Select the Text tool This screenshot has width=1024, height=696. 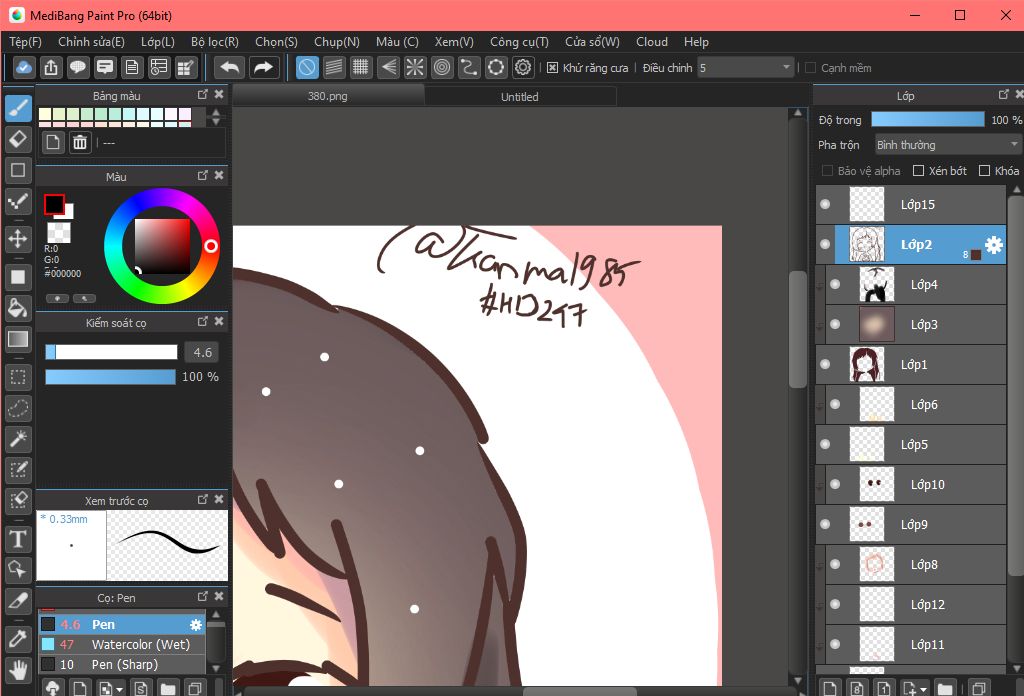click(x=18, y=539)
